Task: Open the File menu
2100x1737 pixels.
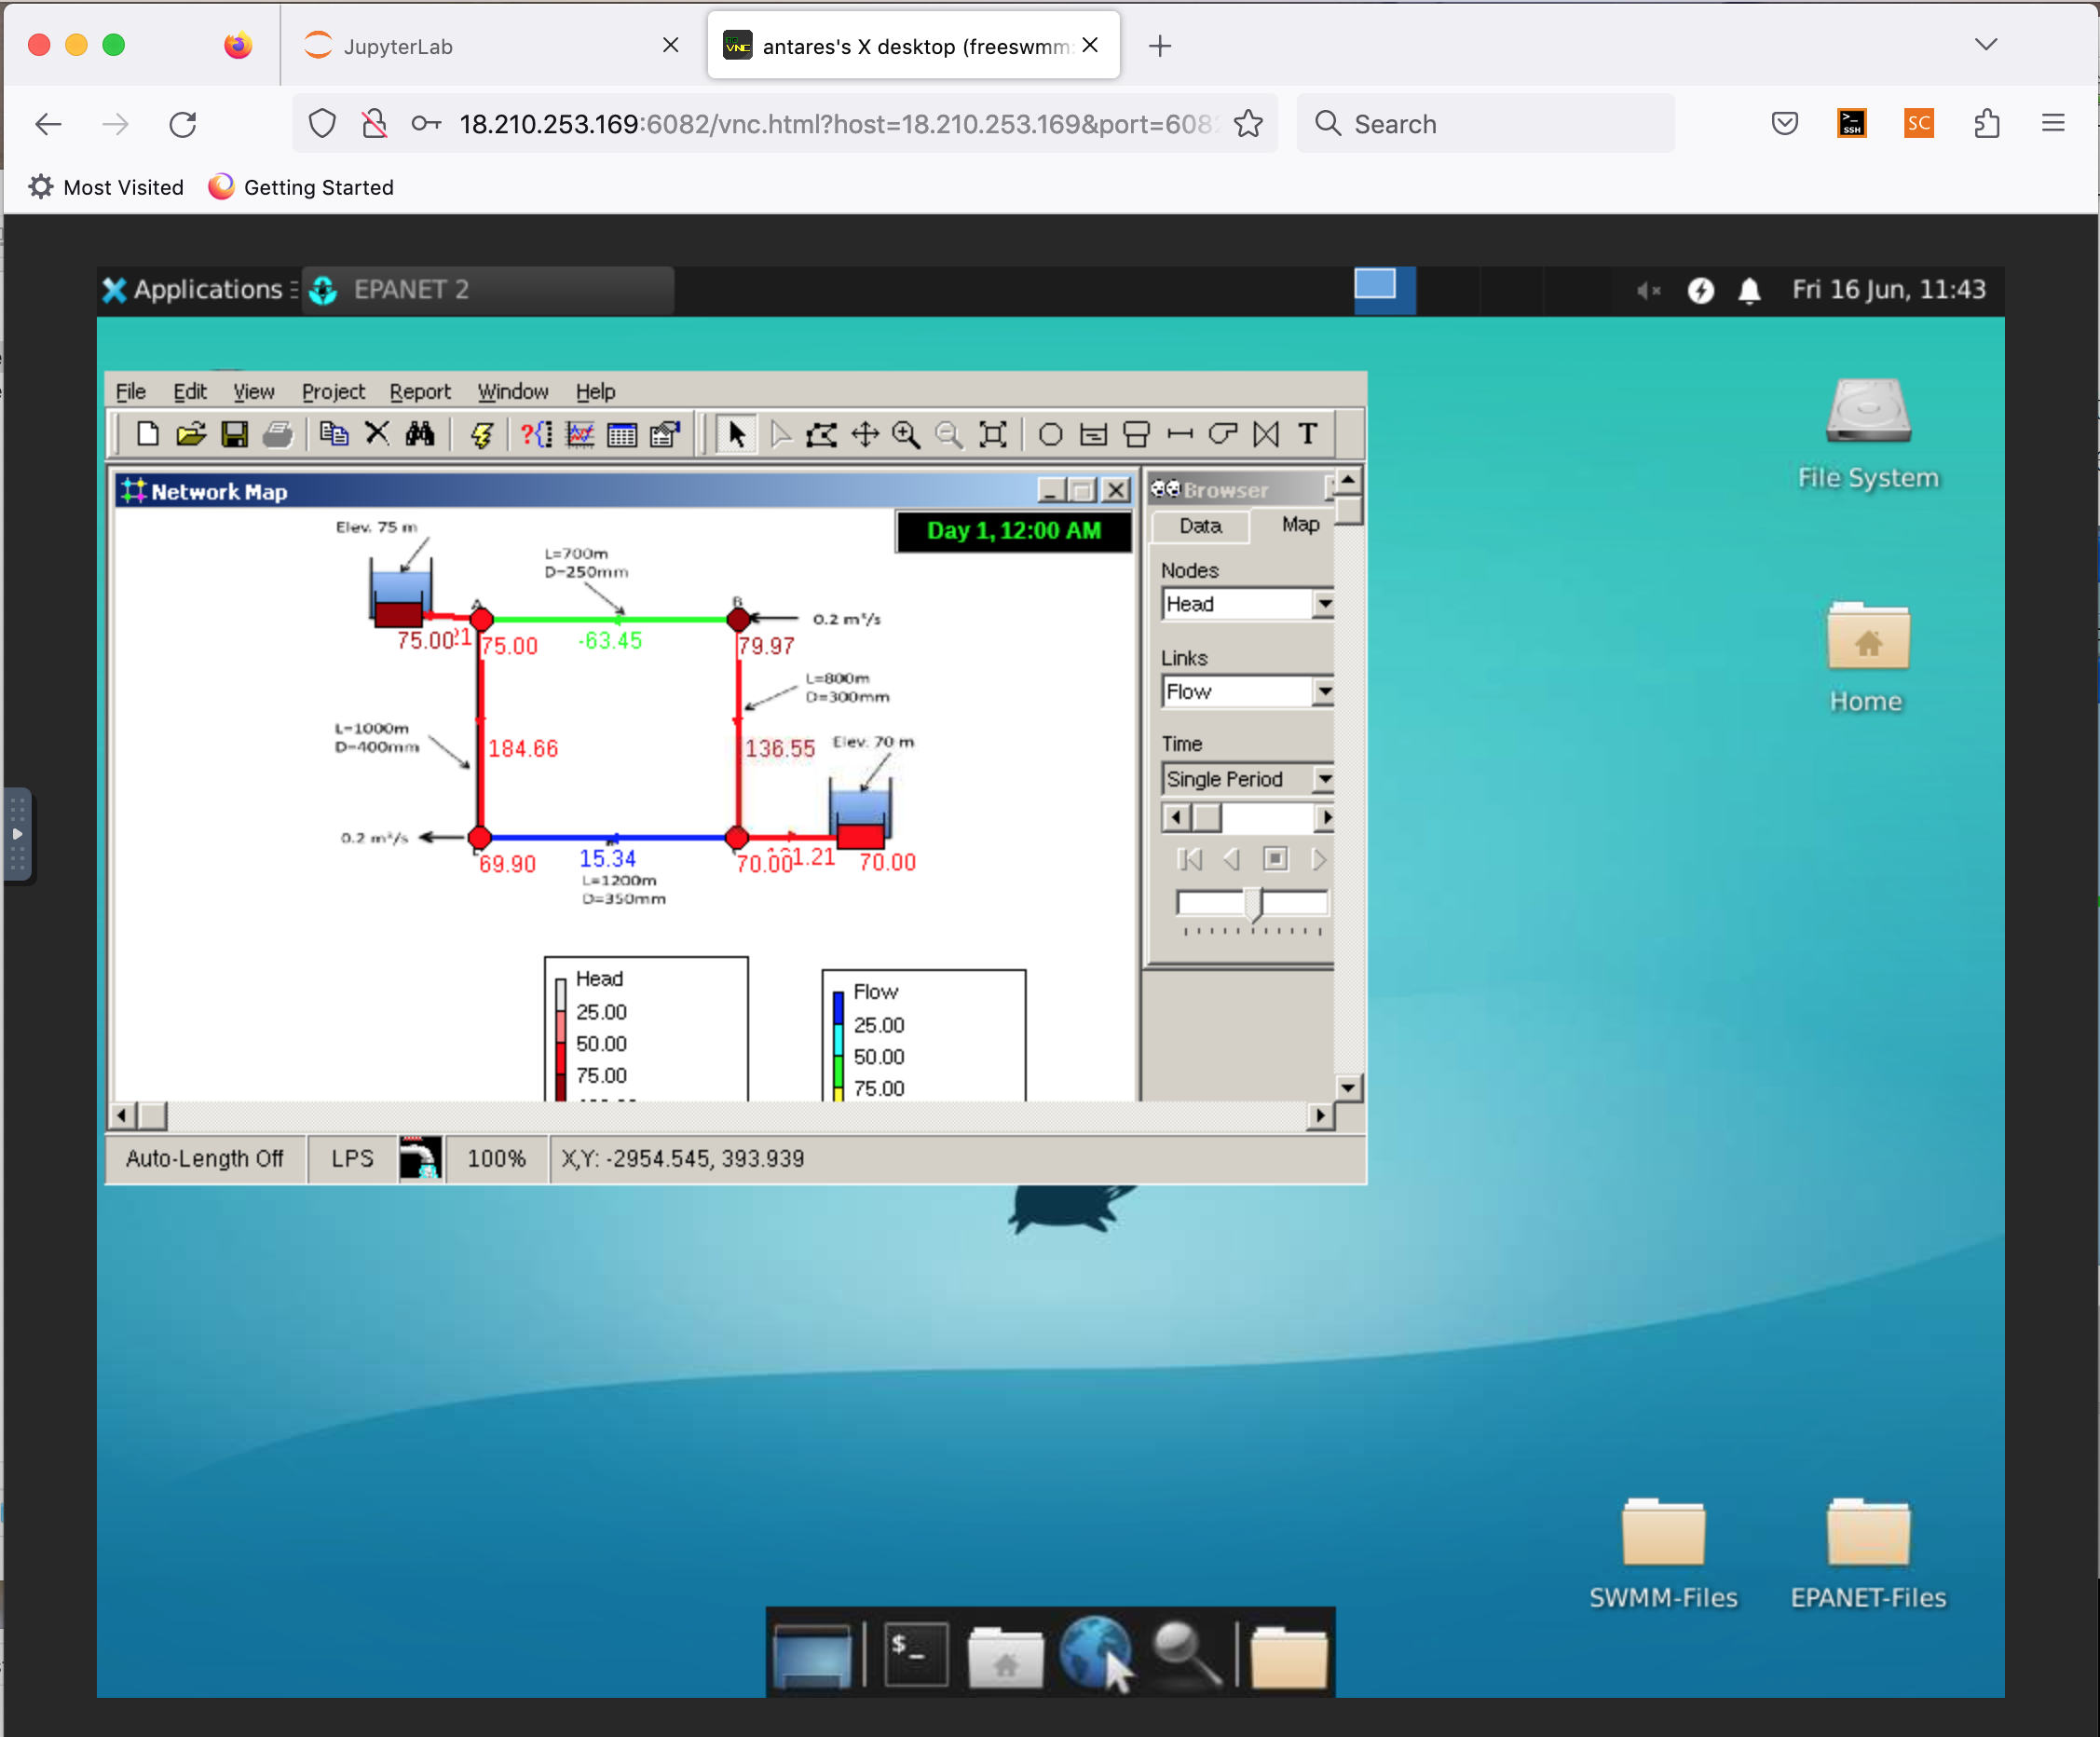Action: pyautogui.click(x=131, y=391)
